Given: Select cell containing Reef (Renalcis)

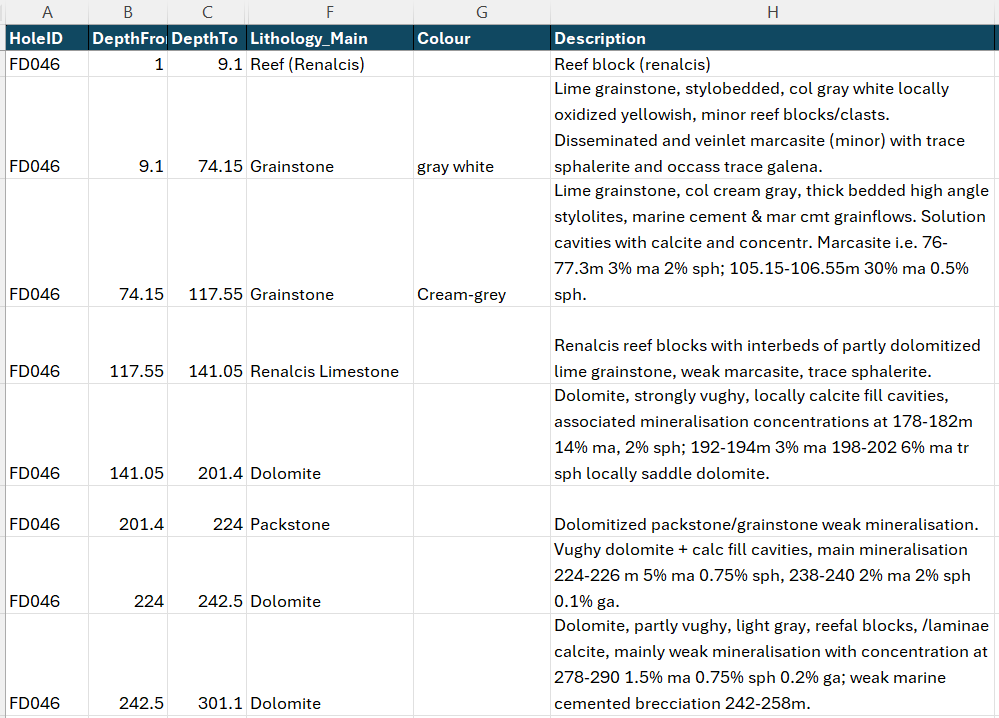Looking at the screenshot, I should [x=330, y=64].
